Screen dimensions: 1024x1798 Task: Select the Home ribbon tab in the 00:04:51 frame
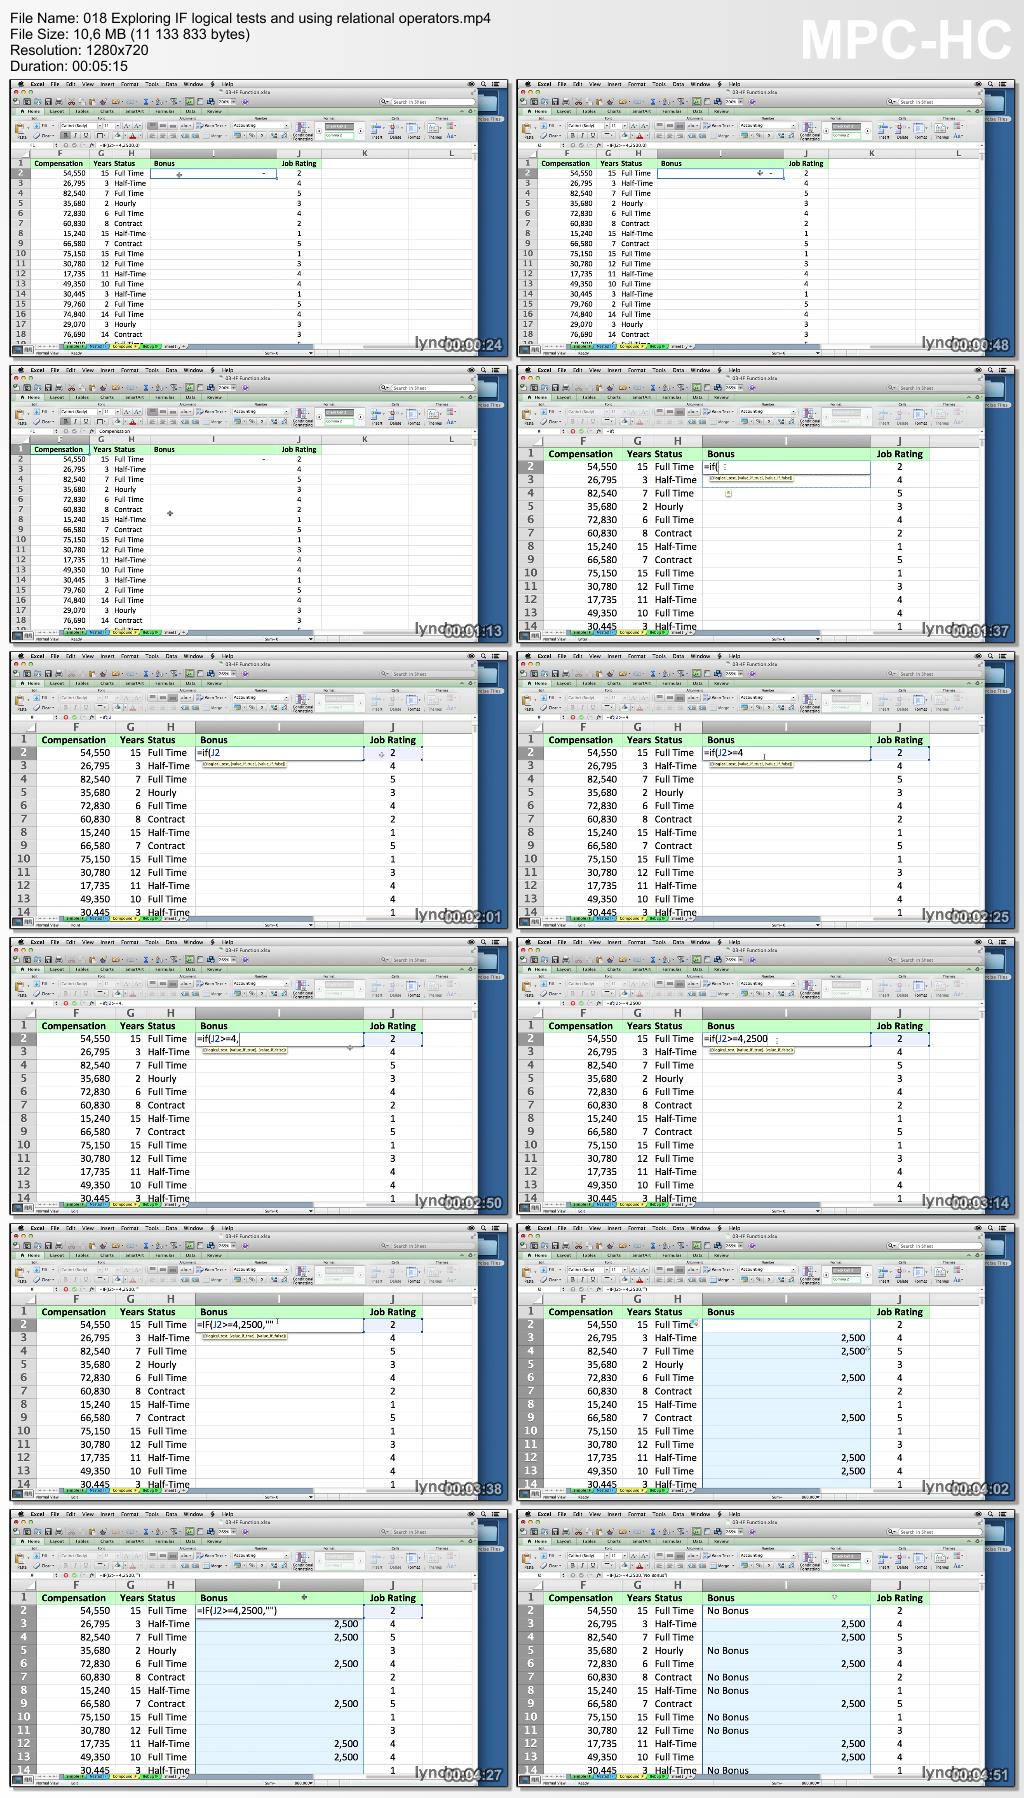point(540,1541)
